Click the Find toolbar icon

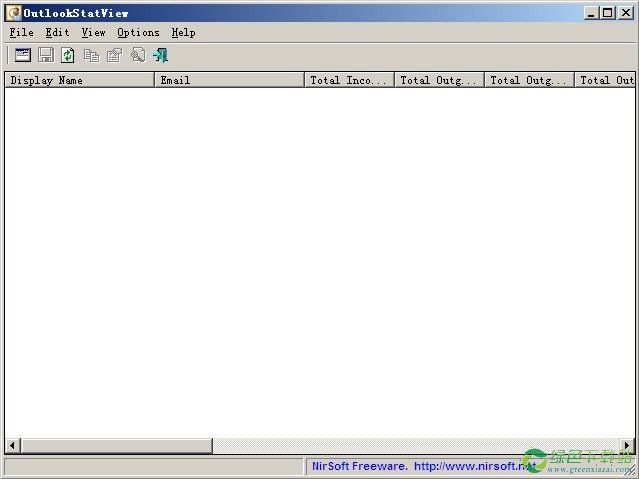tap(137, 56)
